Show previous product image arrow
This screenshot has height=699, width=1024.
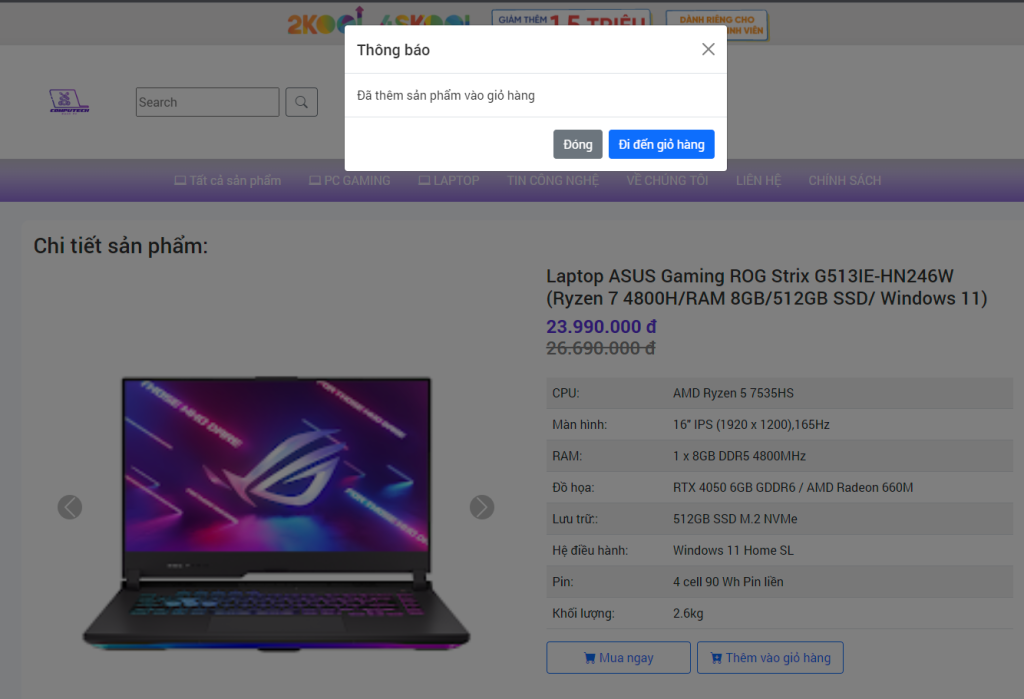(x=70, y=507)
